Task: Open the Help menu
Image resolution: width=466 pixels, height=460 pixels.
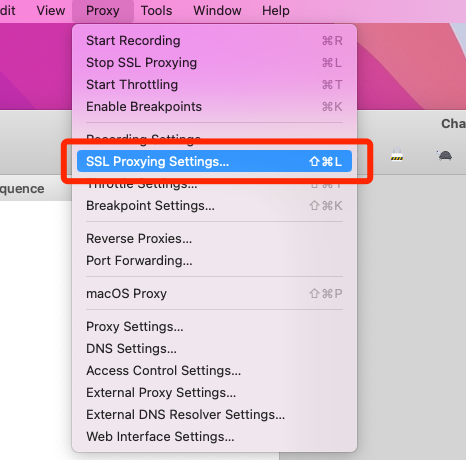Action: click(x=276, y=11)
